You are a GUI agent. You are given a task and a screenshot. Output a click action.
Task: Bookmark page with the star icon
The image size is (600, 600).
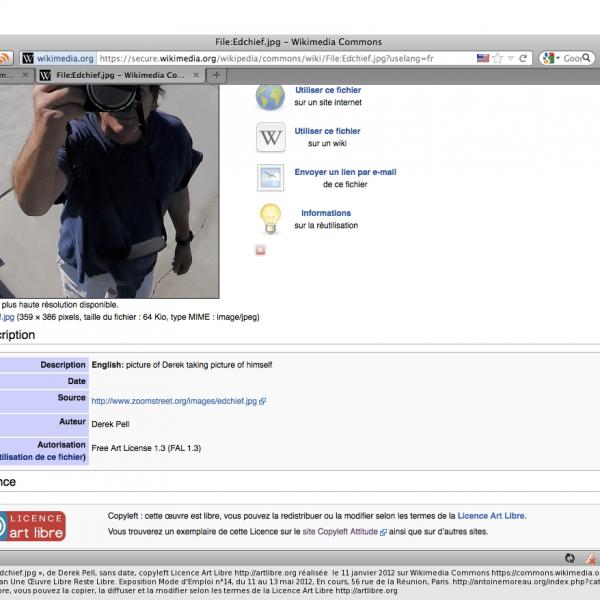(x=497, y=58)
